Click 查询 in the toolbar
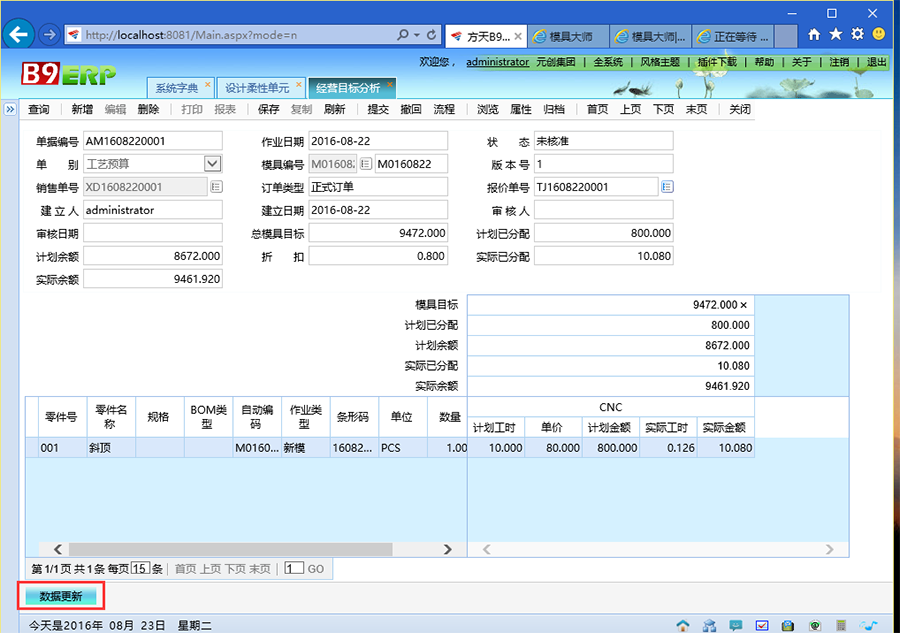Viewport: 900px width, 633px height. pos(39,109)
